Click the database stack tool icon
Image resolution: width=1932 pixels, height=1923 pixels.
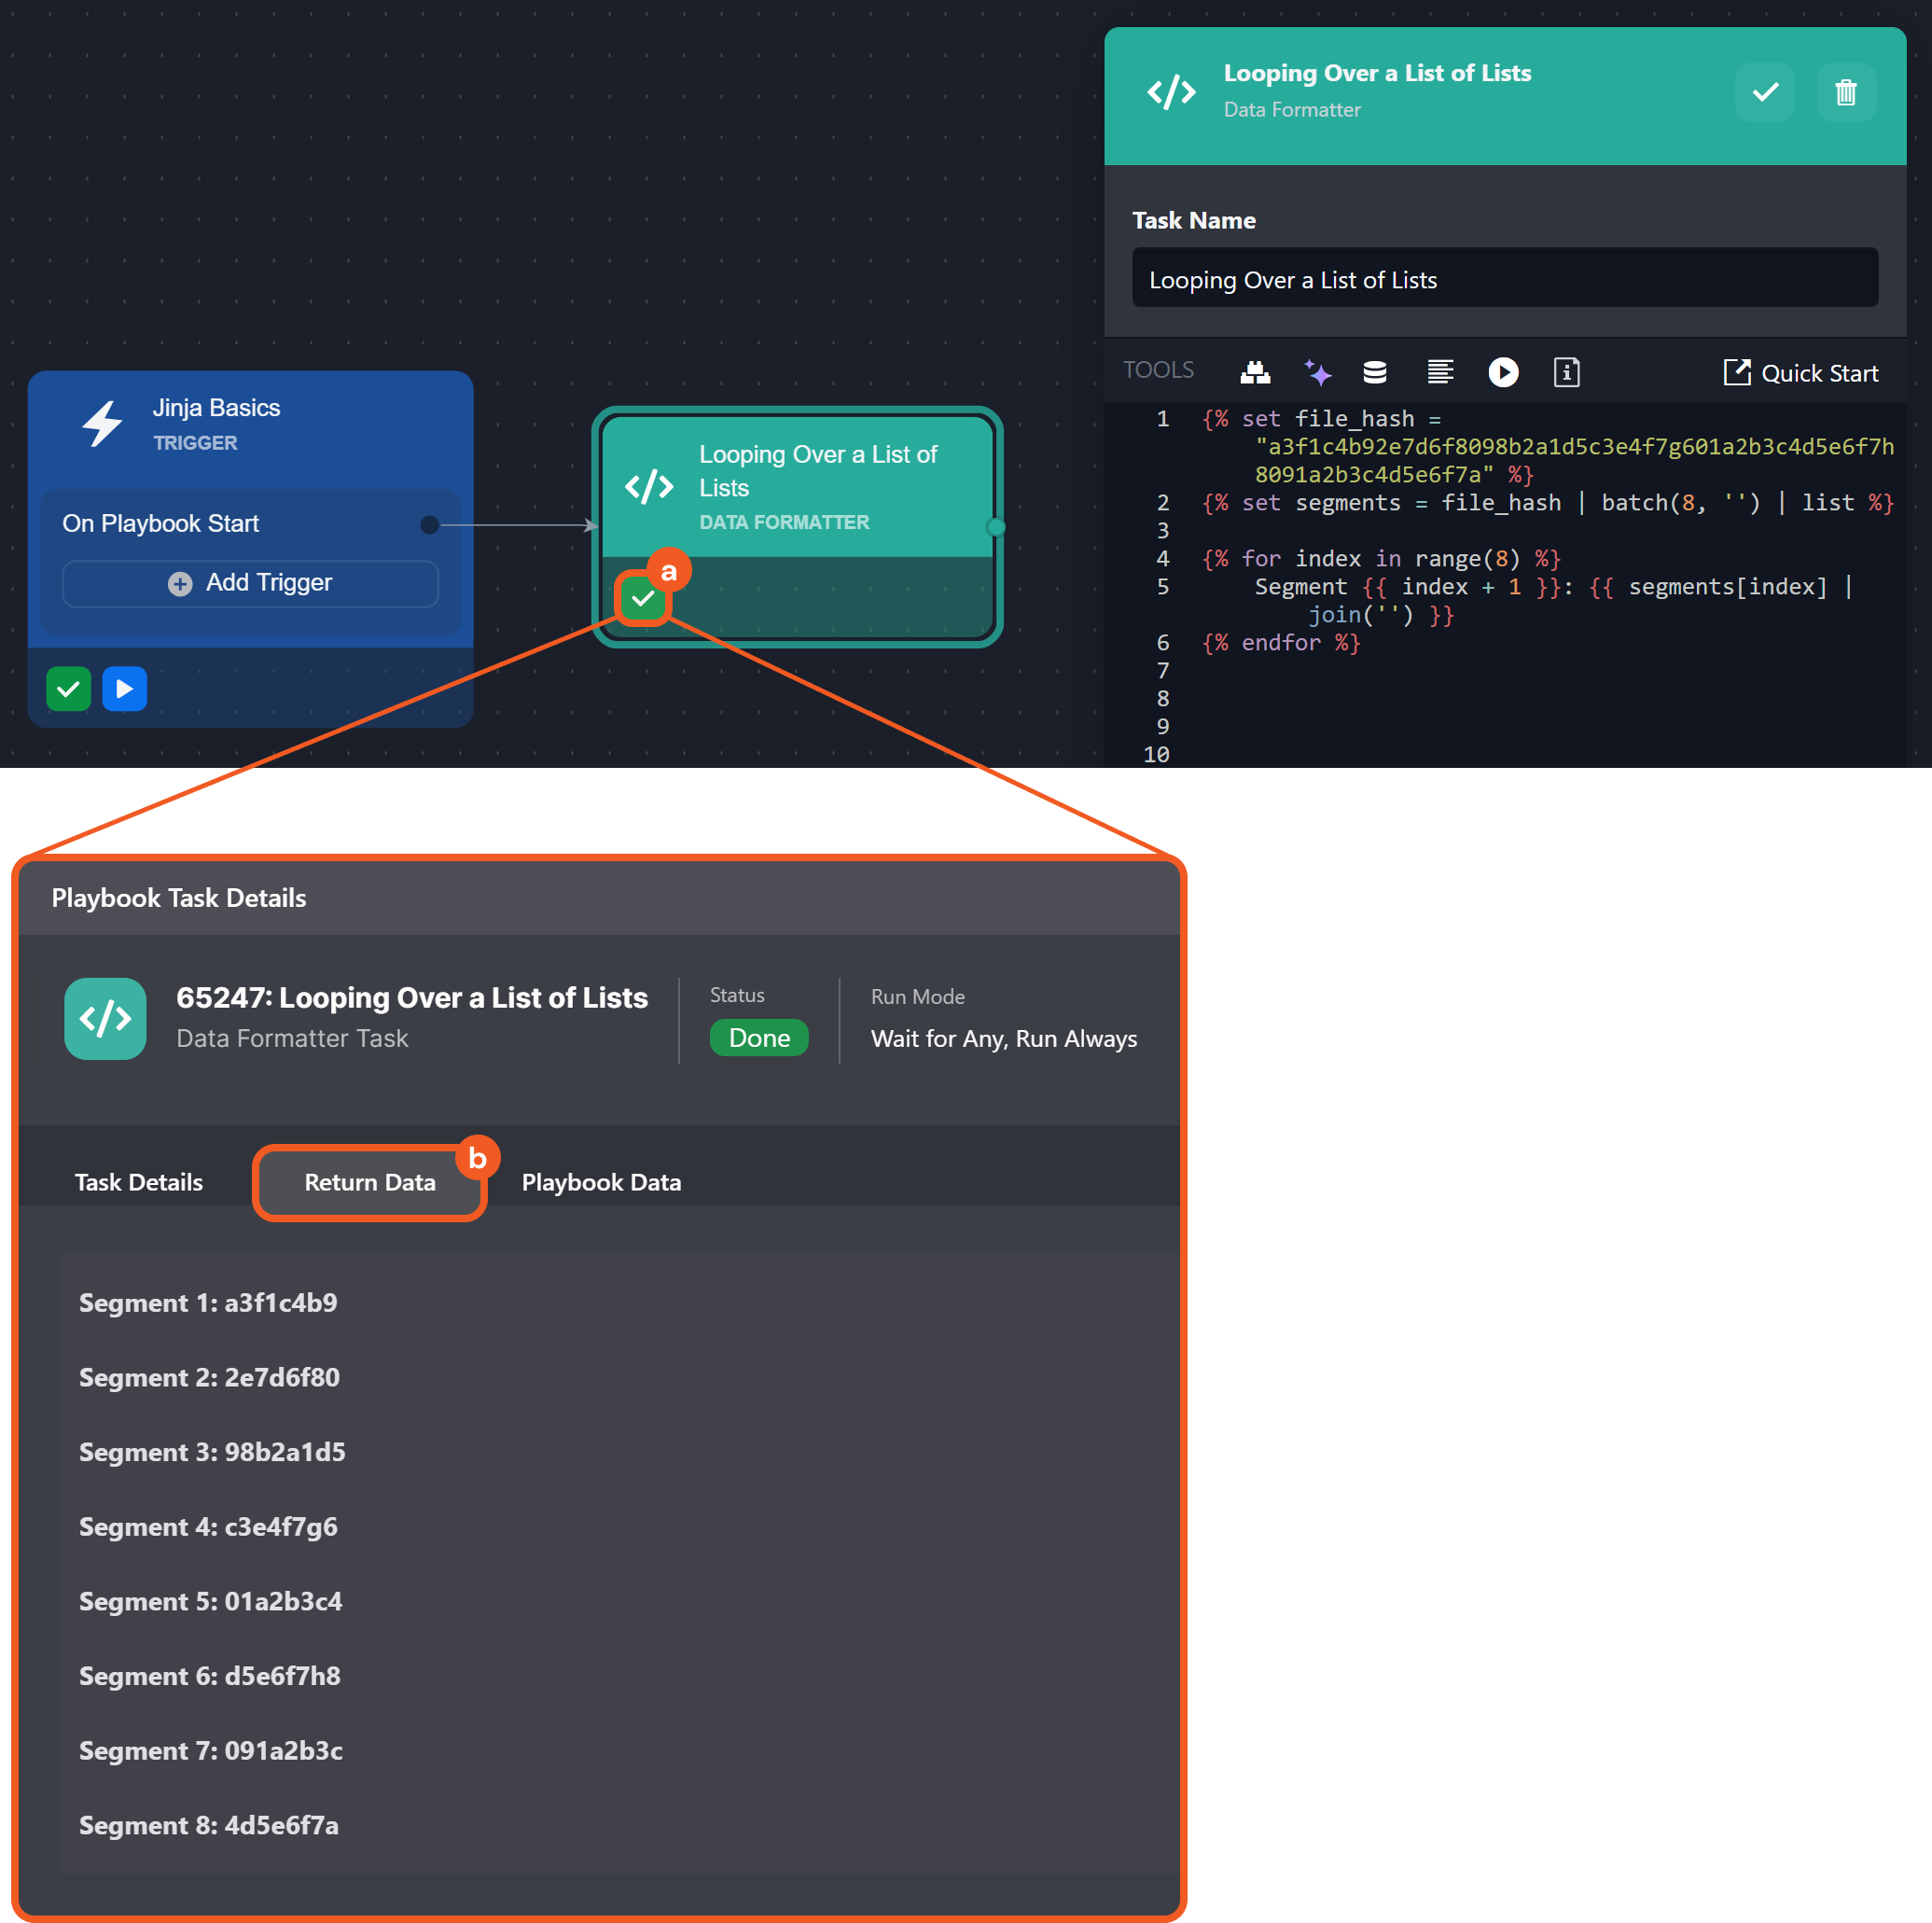point(1375,372)
